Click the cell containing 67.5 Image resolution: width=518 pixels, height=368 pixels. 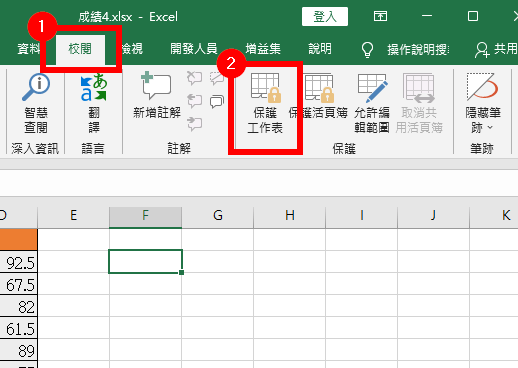(19, 284)
